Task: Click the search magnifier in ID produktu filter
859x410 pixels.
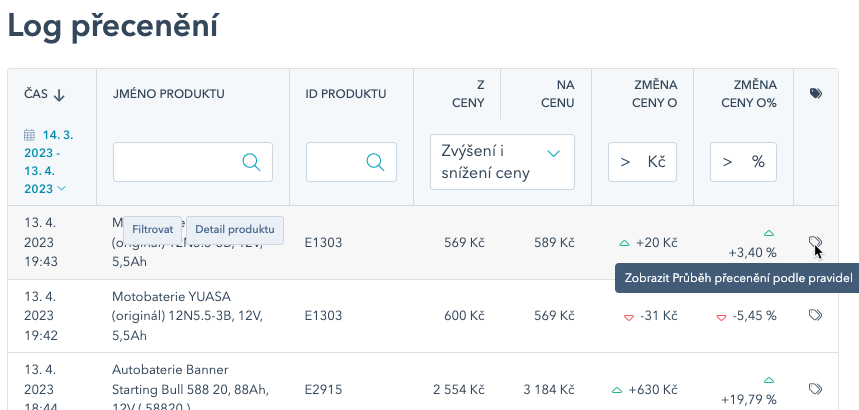Action: (375, 162)
